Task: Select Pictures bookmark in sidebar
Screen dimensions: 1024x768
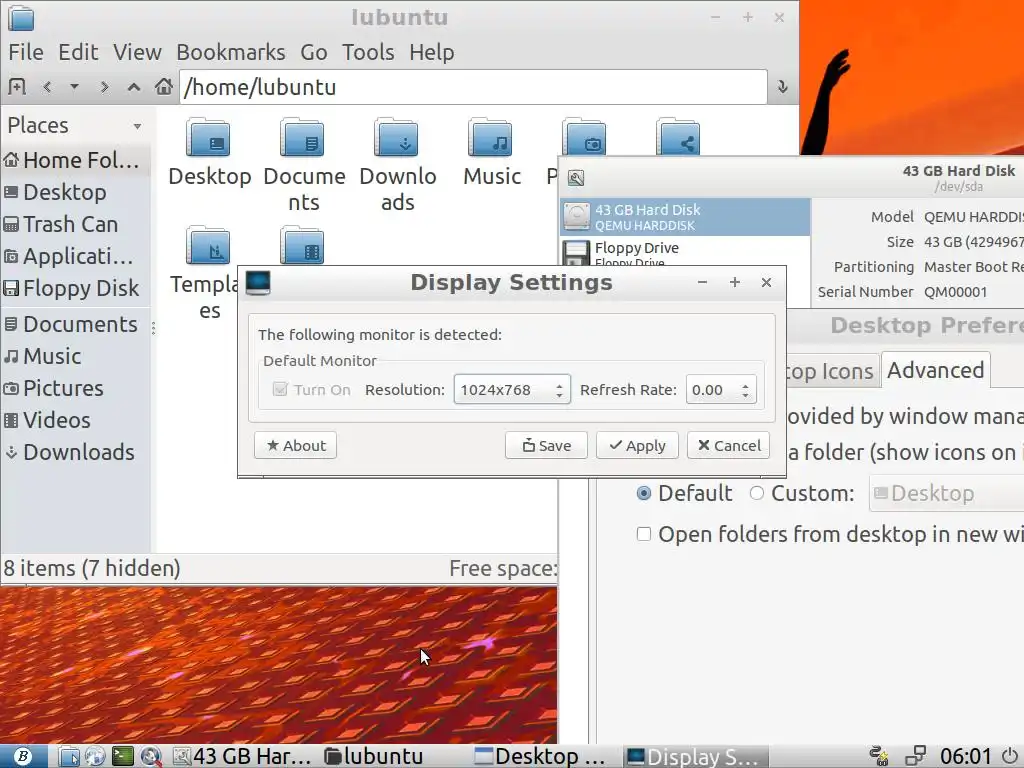Action: 75,388
